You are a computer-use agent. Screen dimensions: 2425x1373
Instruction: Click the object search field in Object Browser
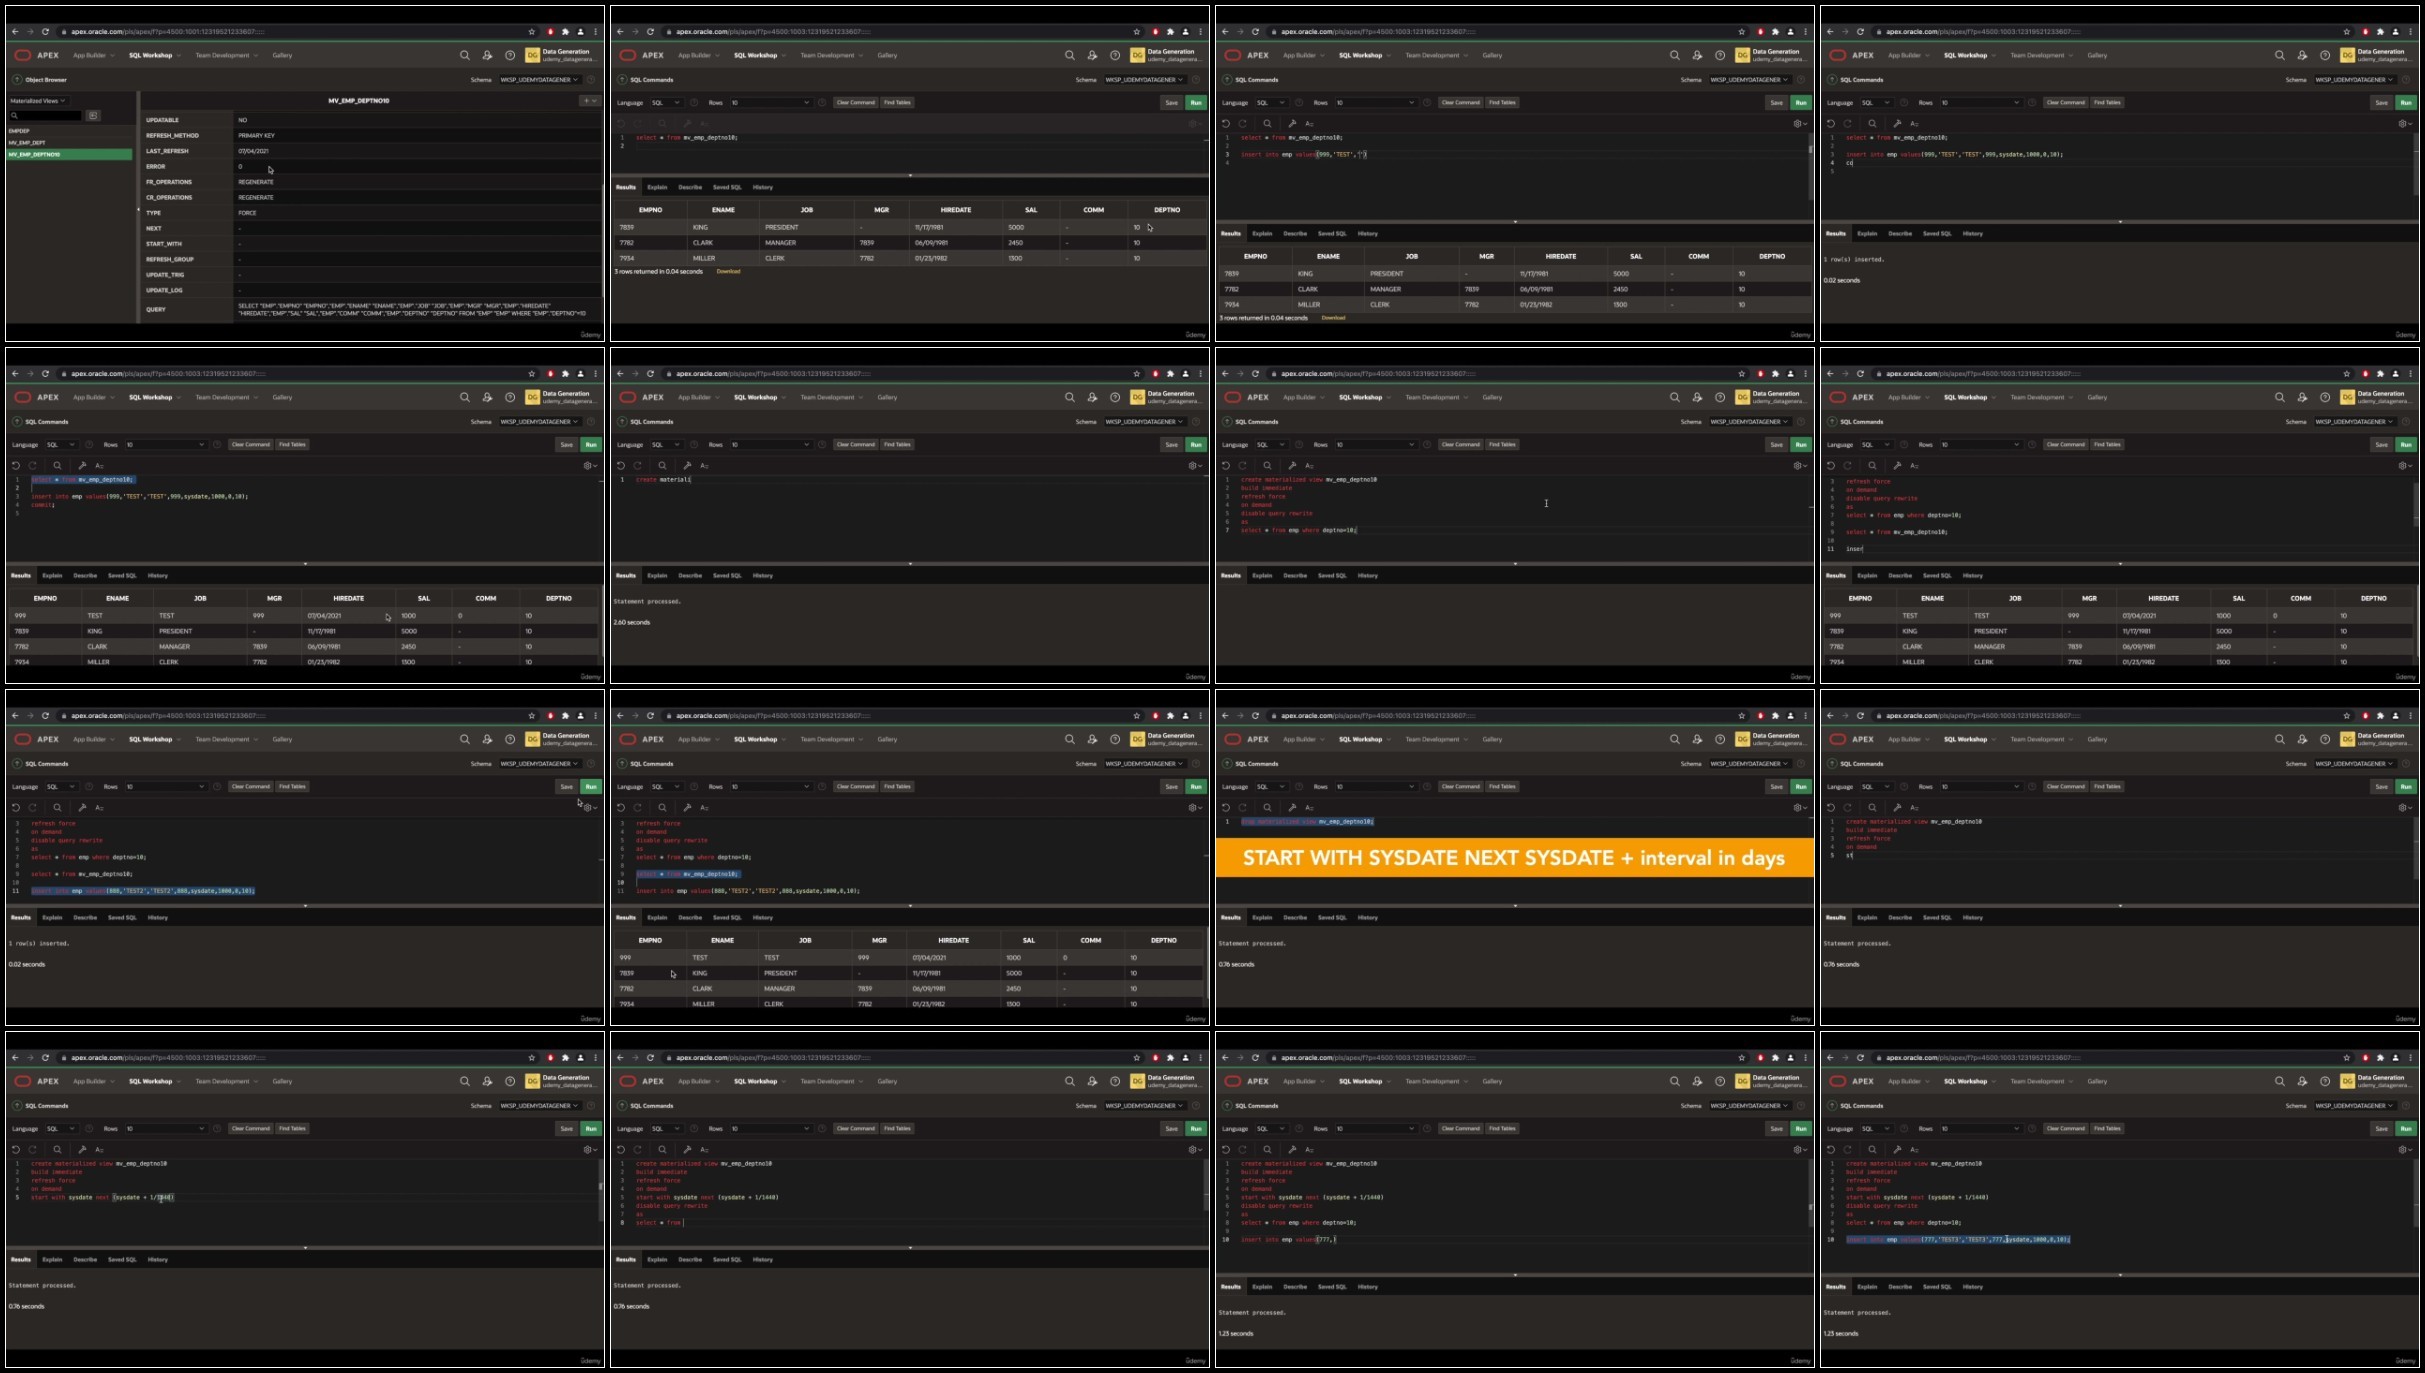point(45,115)
